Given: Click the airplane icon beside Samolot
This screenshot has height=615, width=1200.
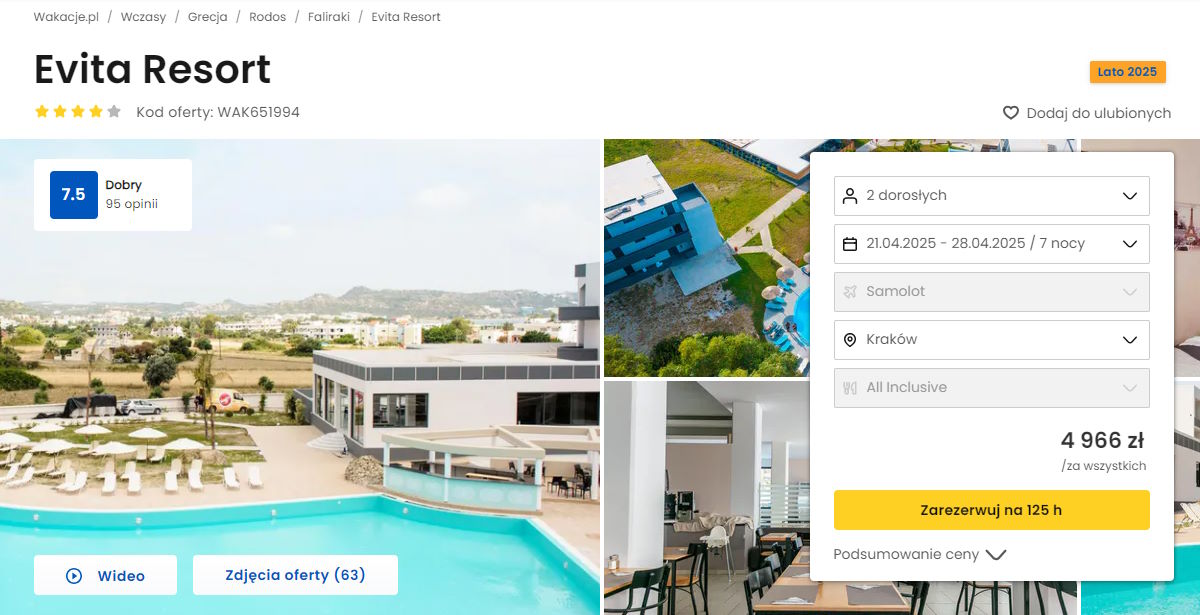Looking at the screenshot, I should (x=850, y=291).
